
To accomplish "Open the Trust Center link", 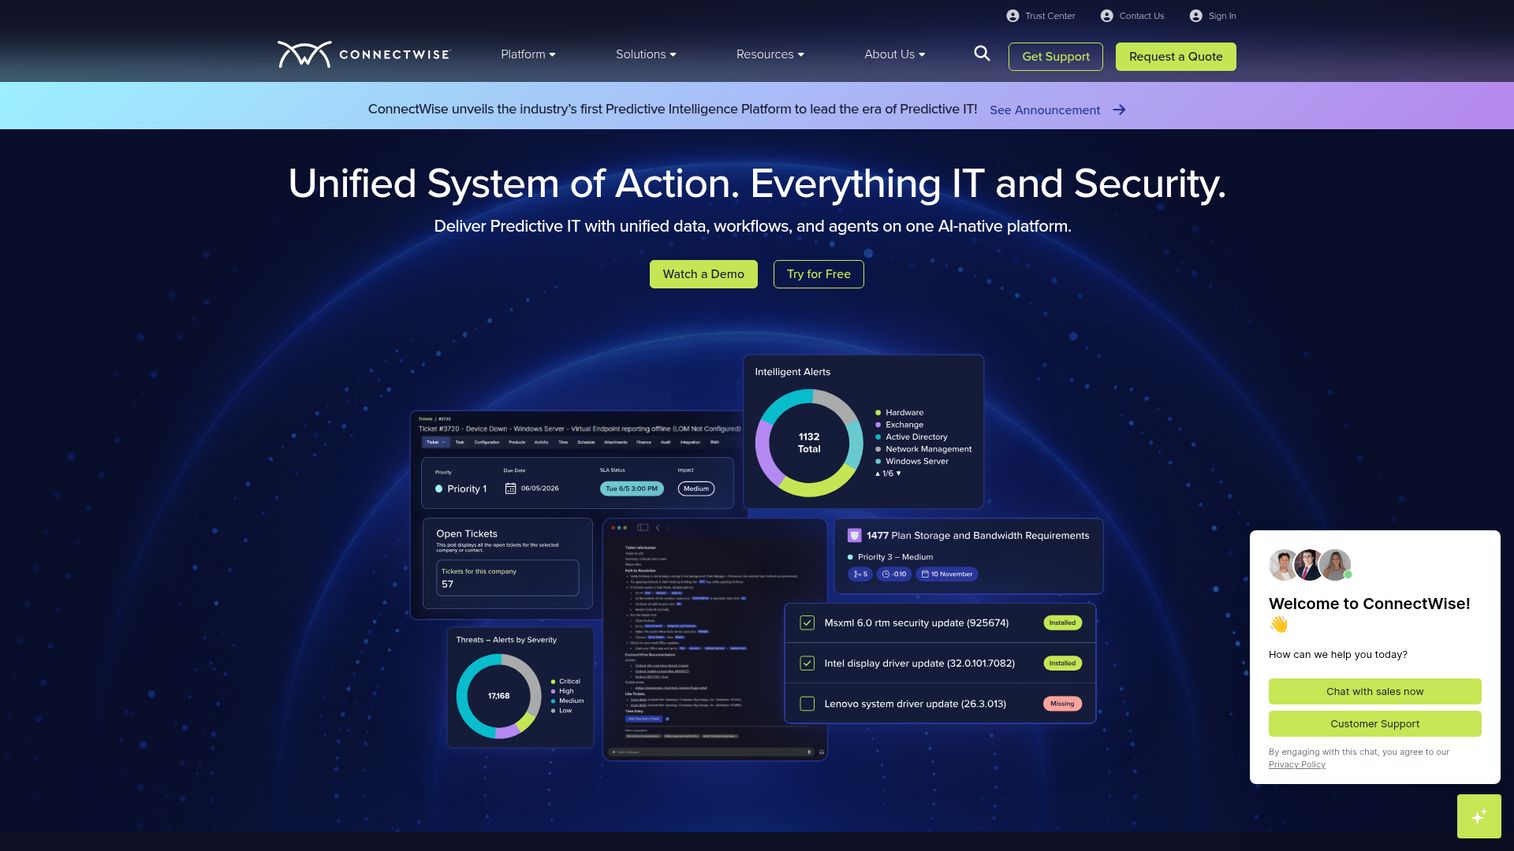I will click(x=1050, y=16).
